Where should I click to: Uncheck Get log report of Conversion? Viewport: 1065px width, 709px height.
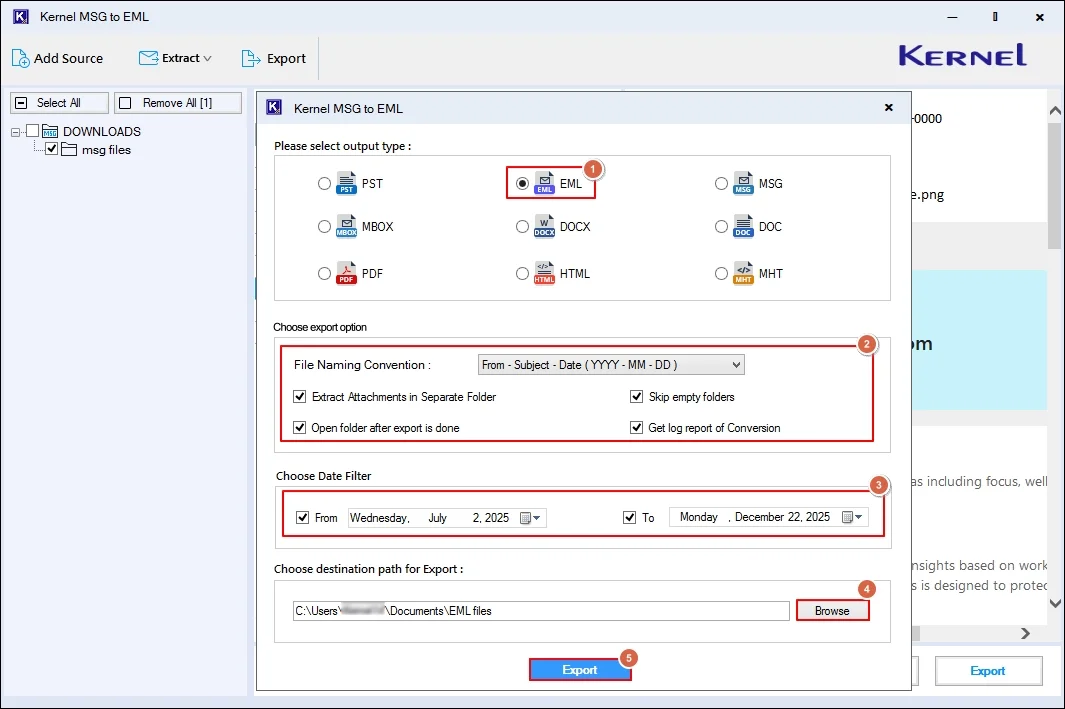click(637, 427)
